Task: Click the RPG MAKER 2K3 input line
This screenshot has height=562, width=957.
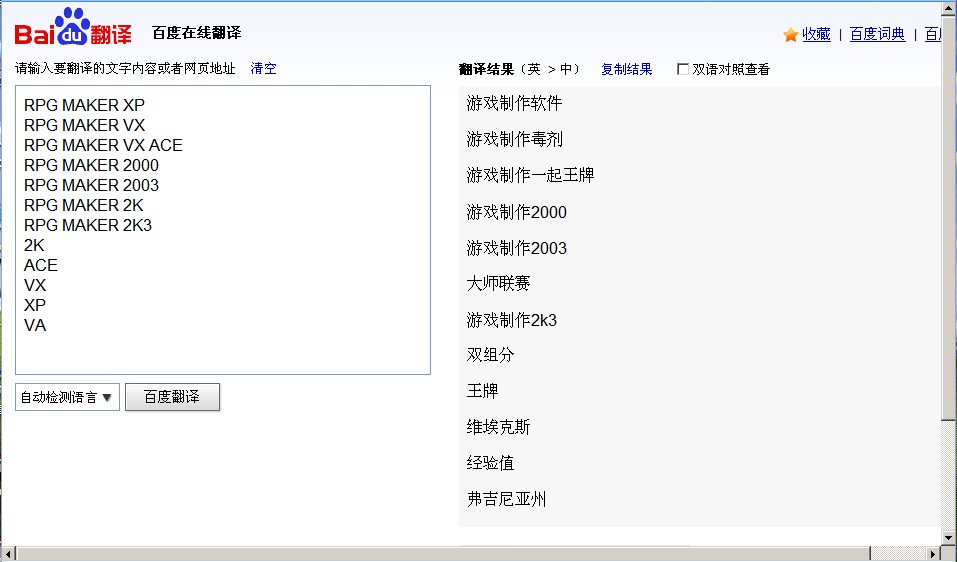Action: pos(88,225)
